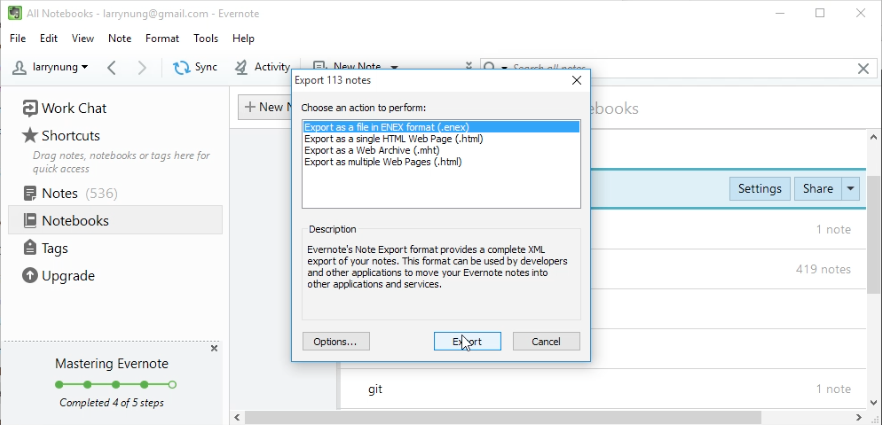Click the 419 notes notebook count
This screenshot has width=882, height=425.
(823, 269)
